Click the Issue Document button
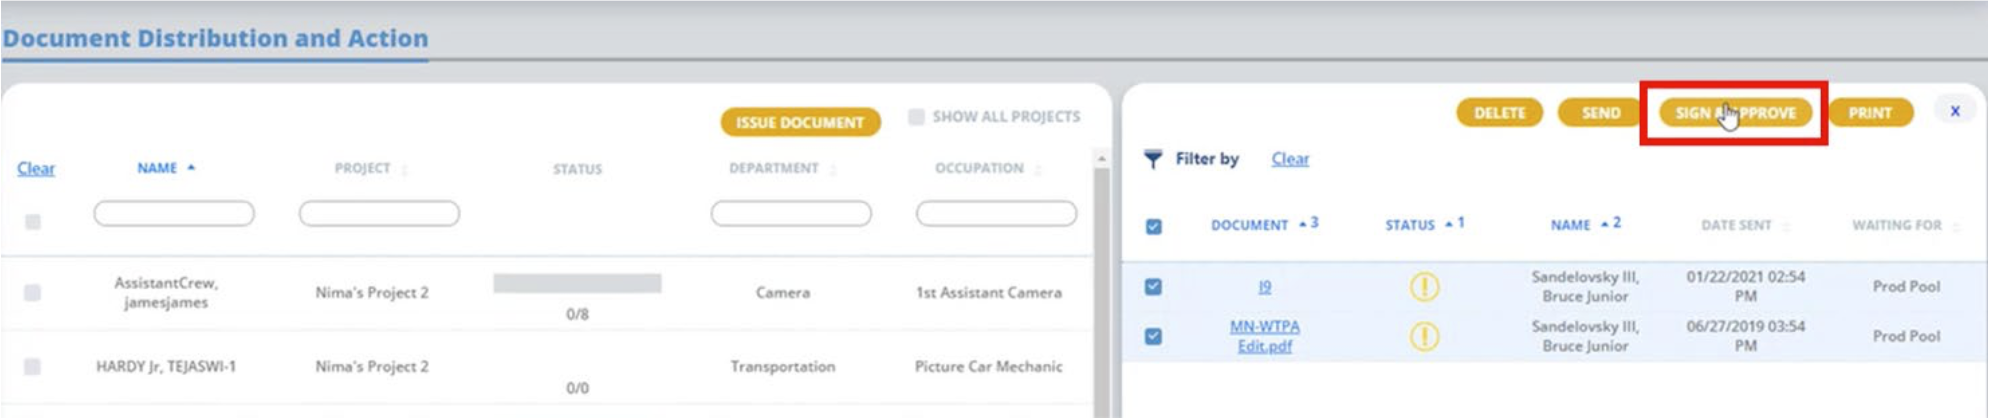The image size is (1990, 418). pos(800,122)
